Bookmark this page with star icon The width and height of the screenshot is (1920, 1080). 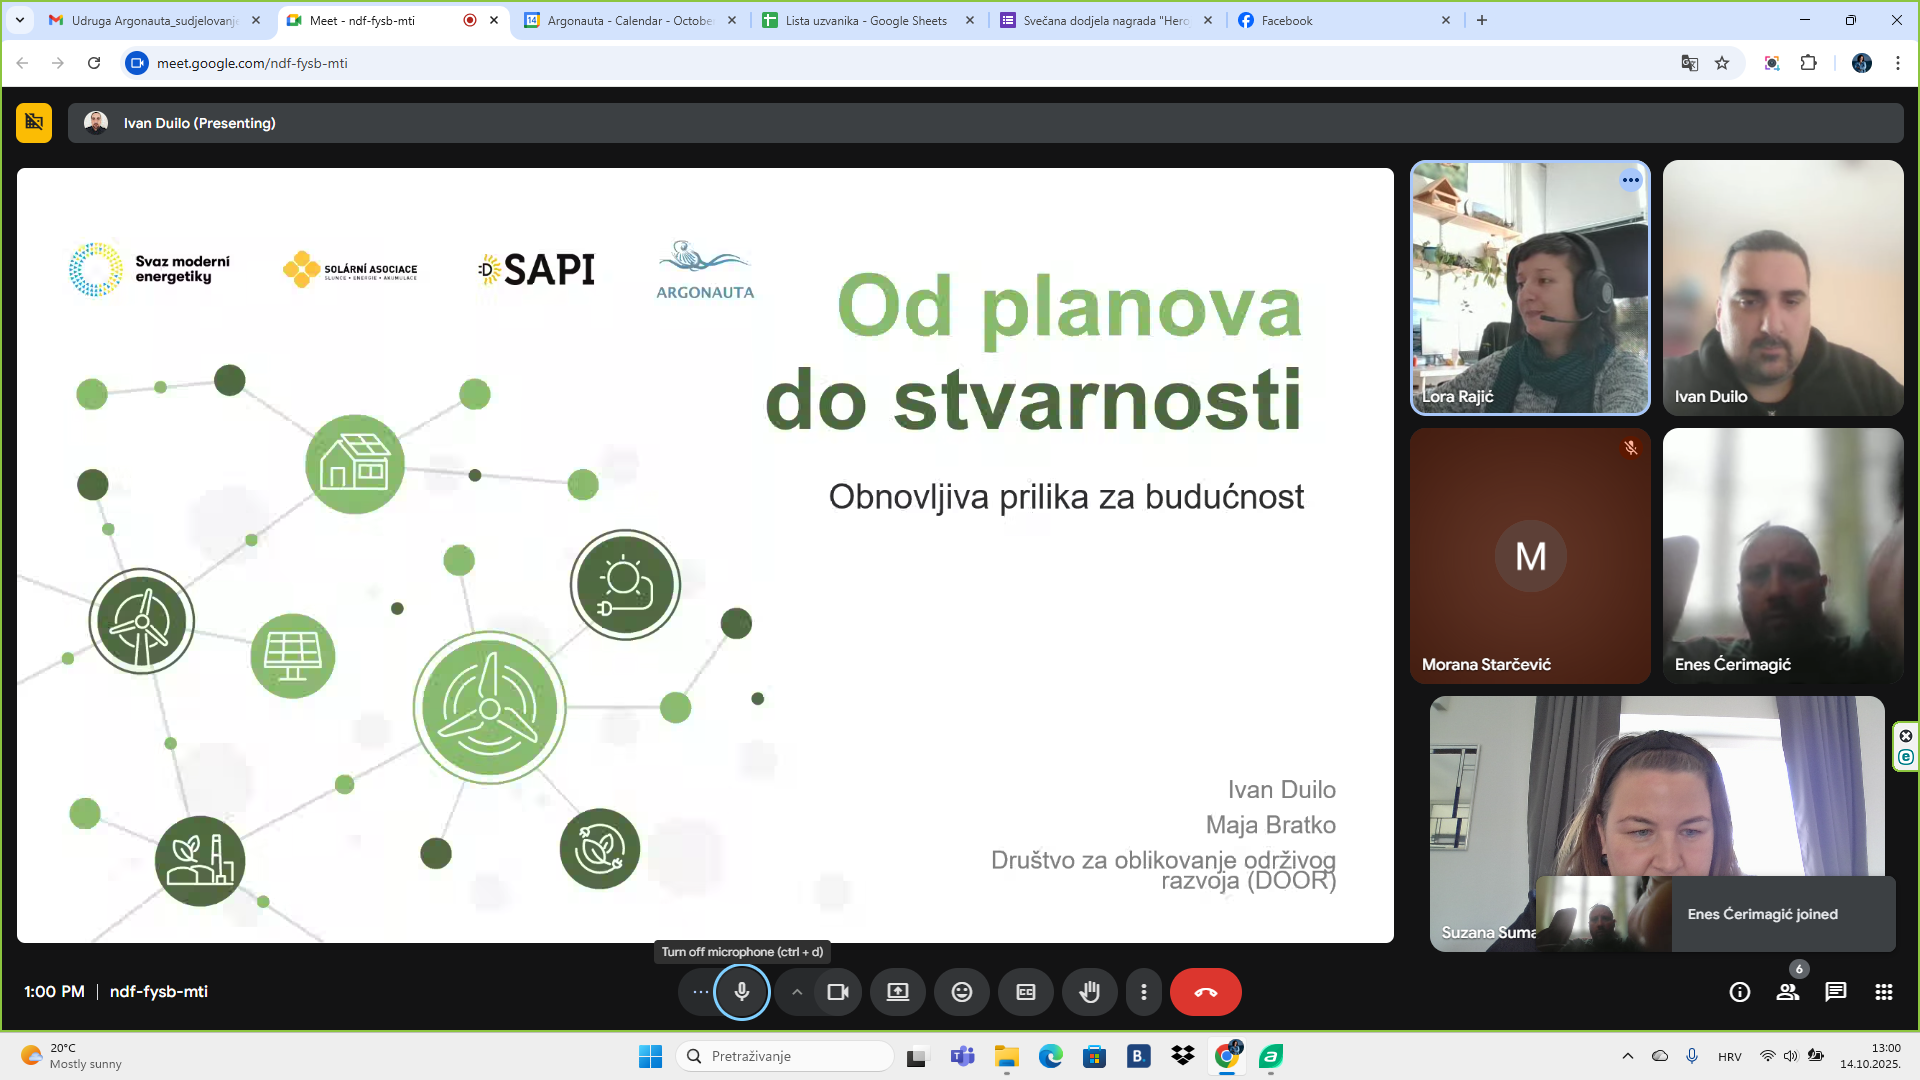point(1722,63)
